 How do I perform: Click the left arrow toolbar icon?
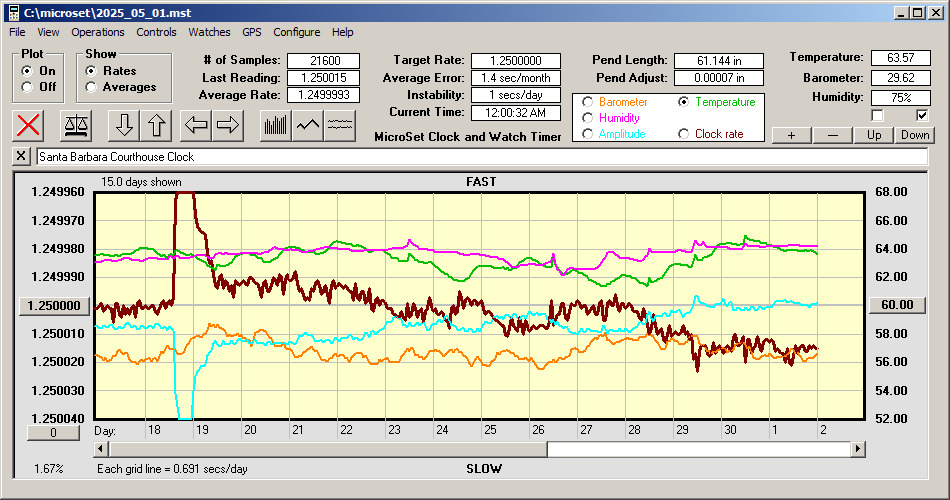pos(195,125)
